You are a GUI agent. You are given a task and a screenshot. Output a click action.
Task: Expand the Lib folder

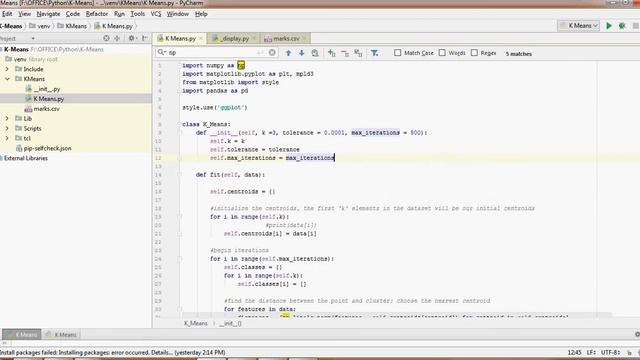pos(7,118)
